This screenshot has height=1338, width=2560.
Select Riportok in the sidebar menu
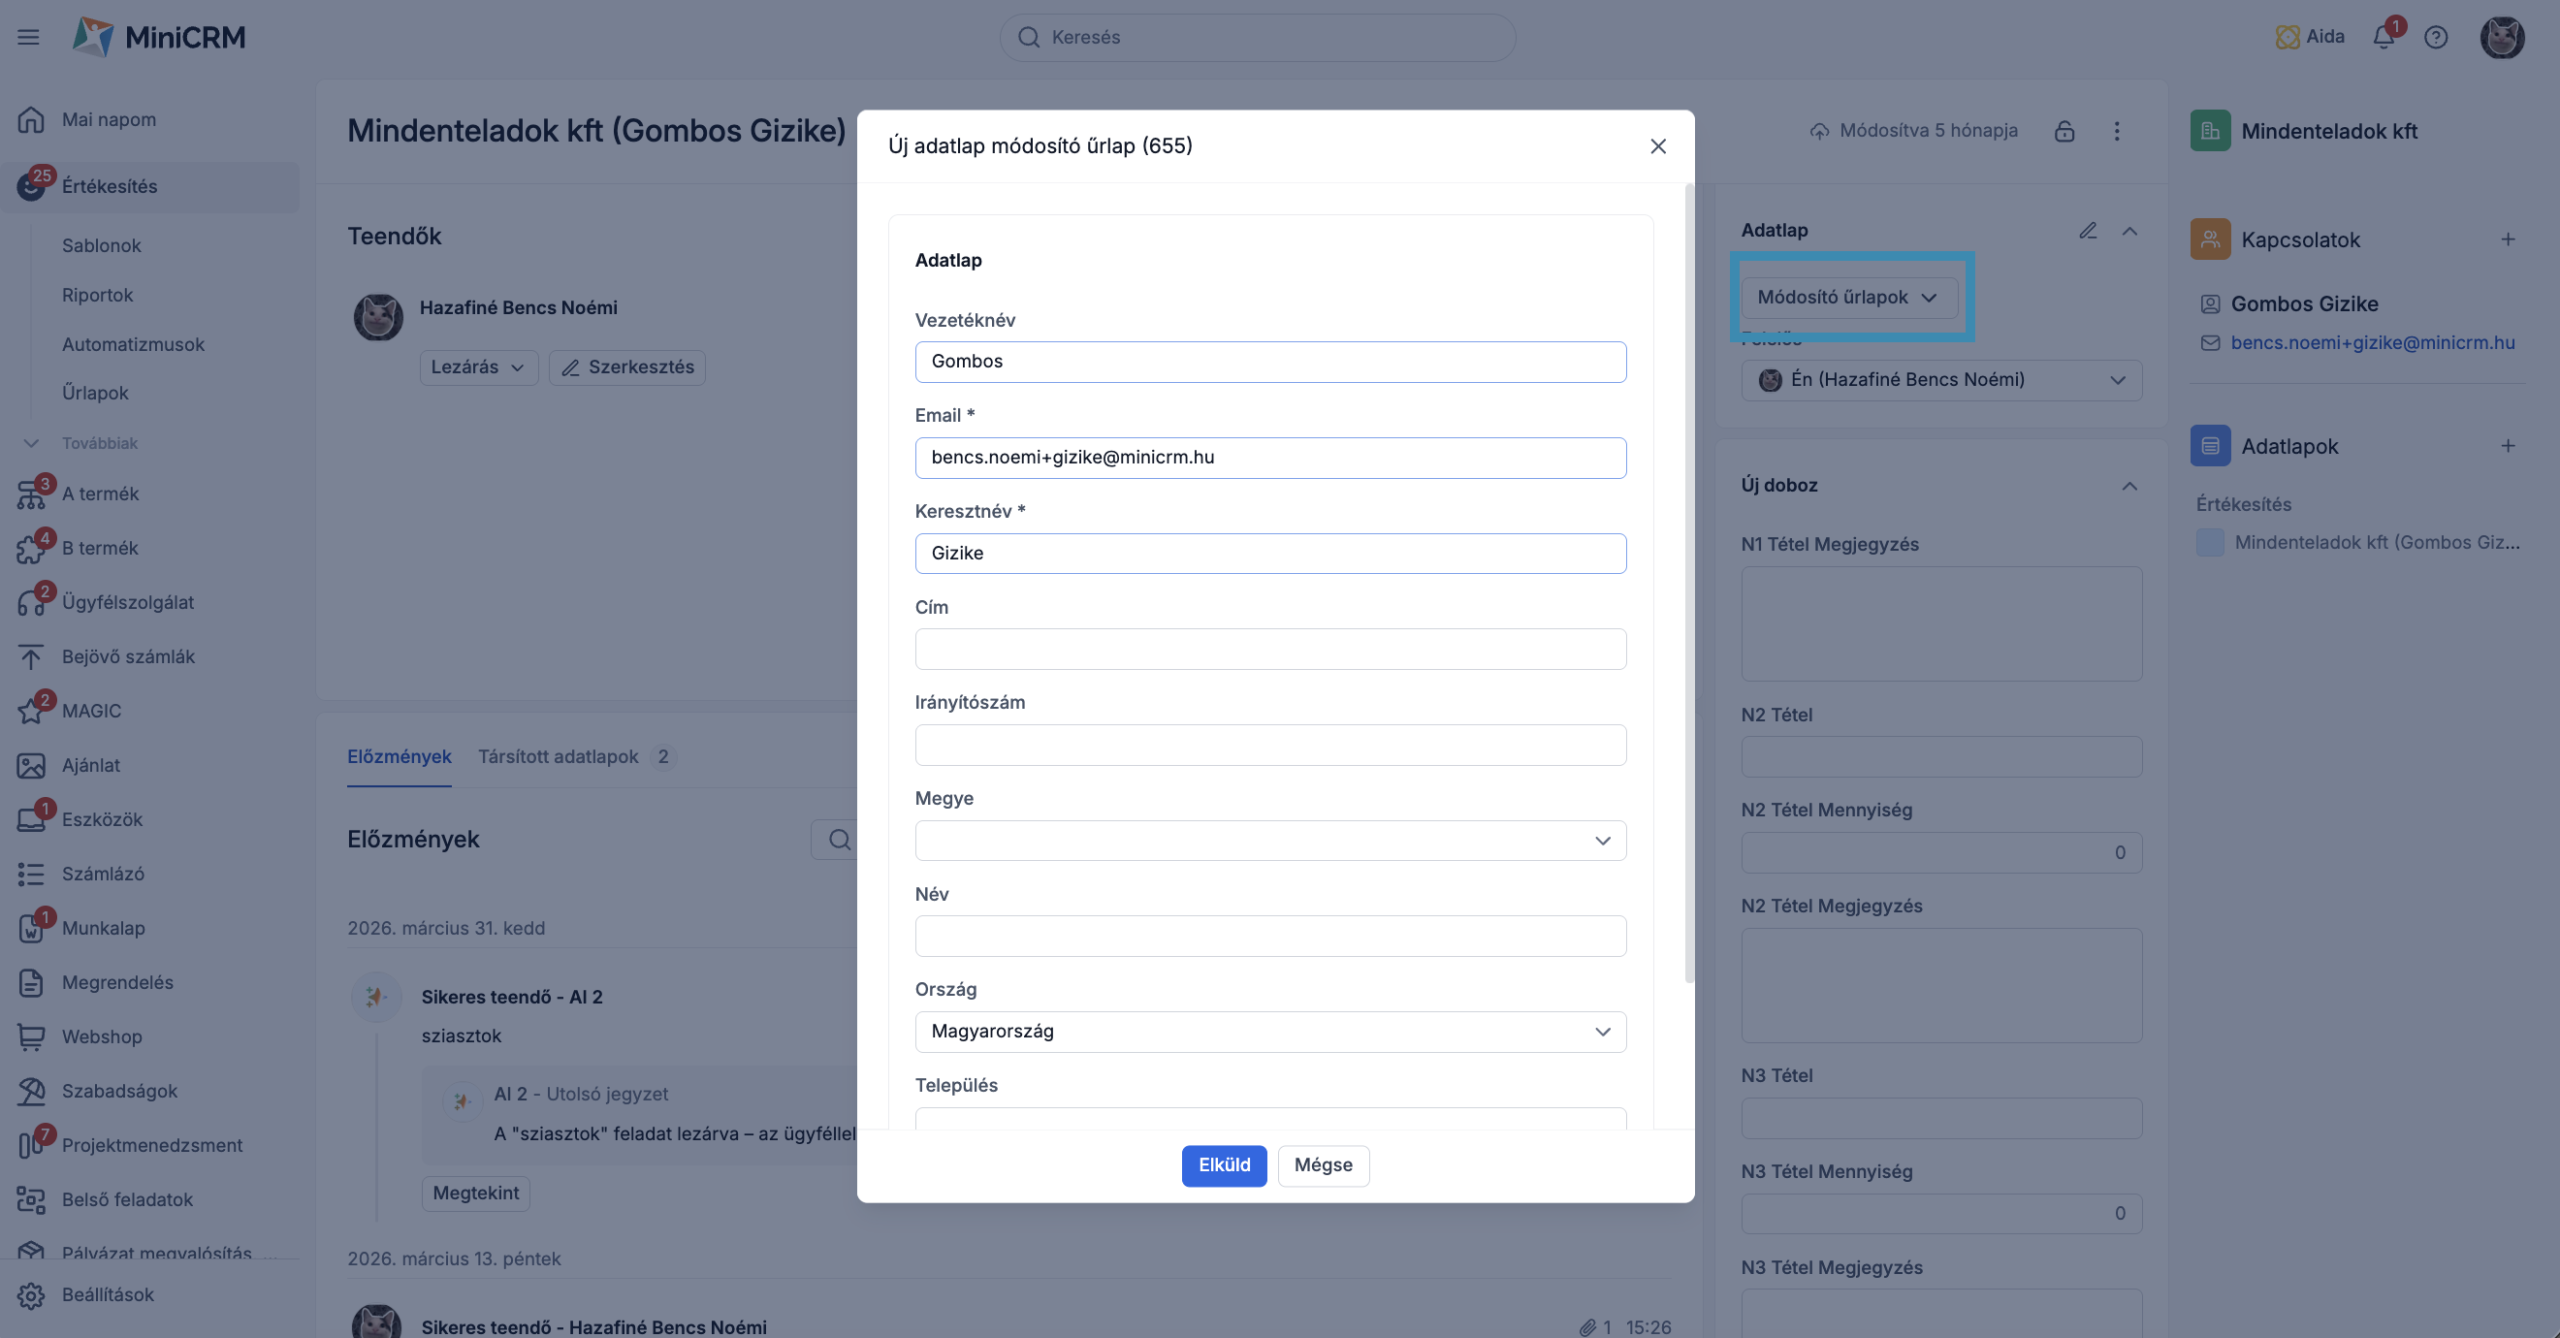click(97, 295)
